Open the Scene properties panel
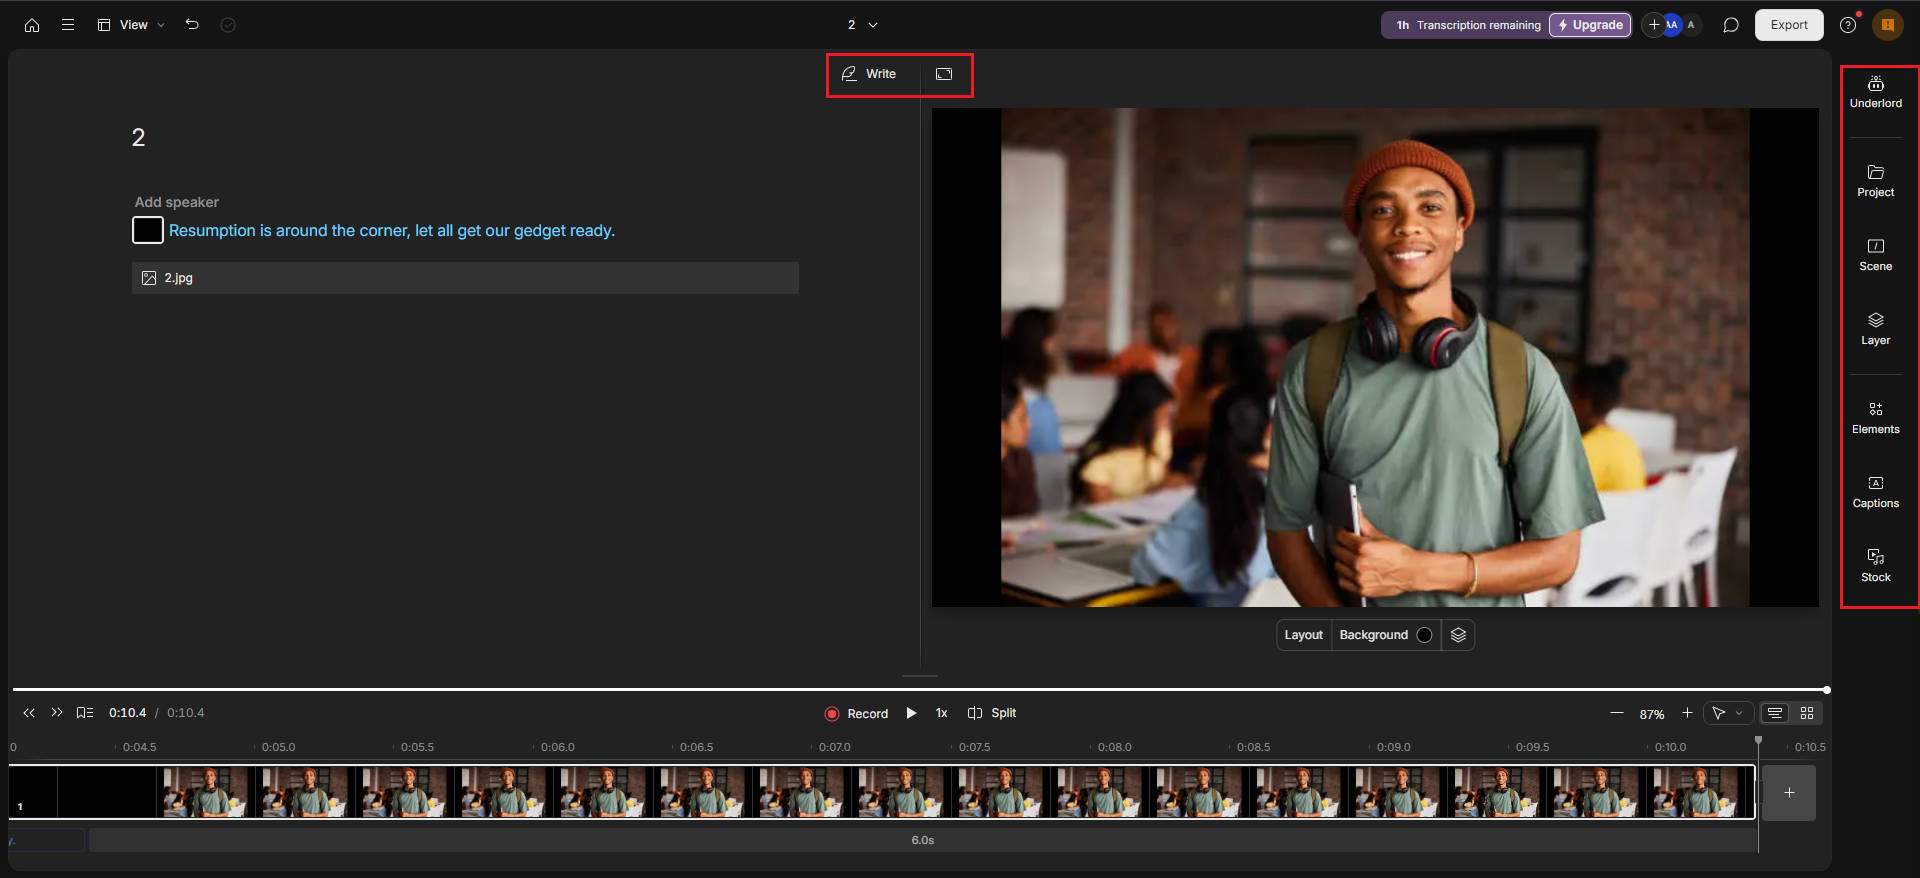Screen dimensions: 1920x878 (x=1875, y=255)
